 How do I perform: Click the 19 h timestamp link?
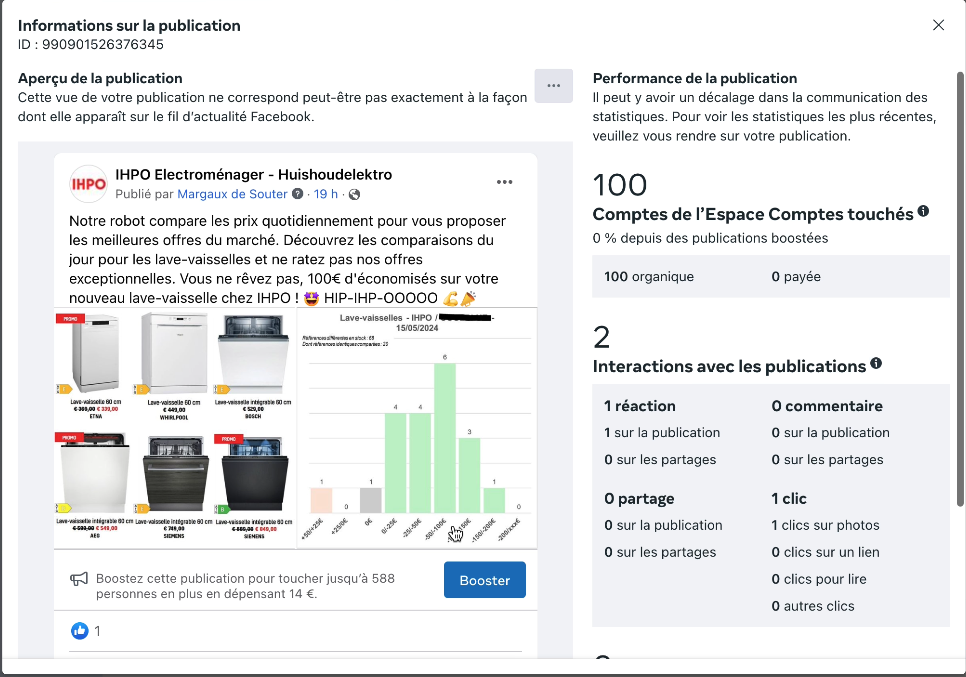[x=326, y=194]
